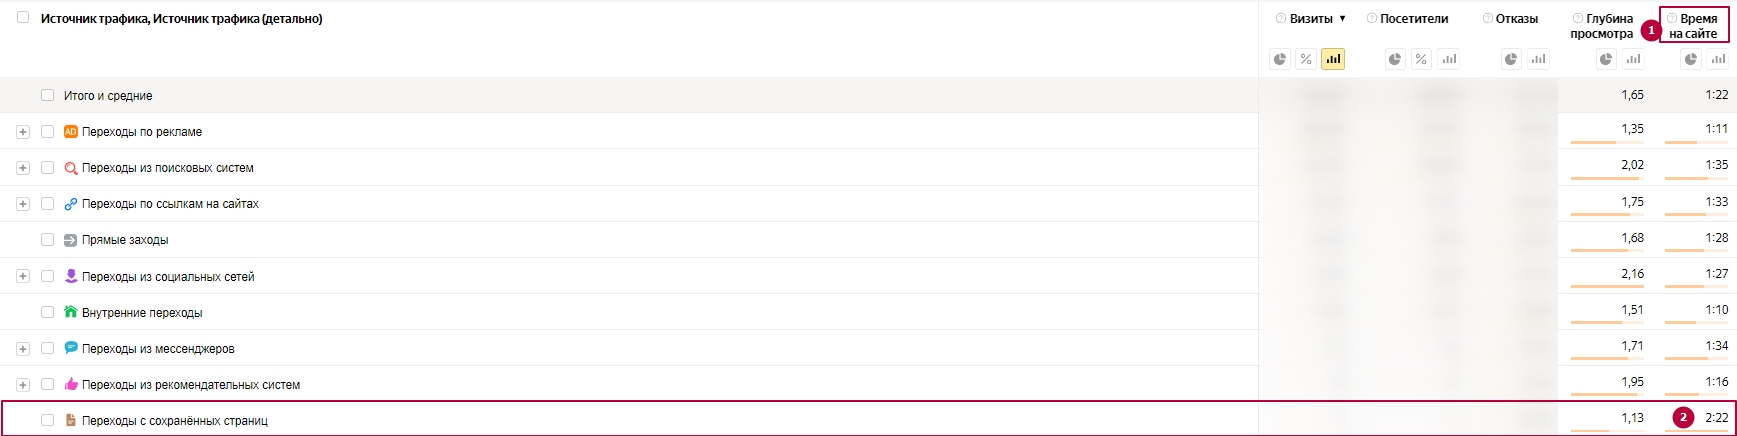Open help icon next to Посетители header
The image size is (1737, 436).
coord(1372,18)
